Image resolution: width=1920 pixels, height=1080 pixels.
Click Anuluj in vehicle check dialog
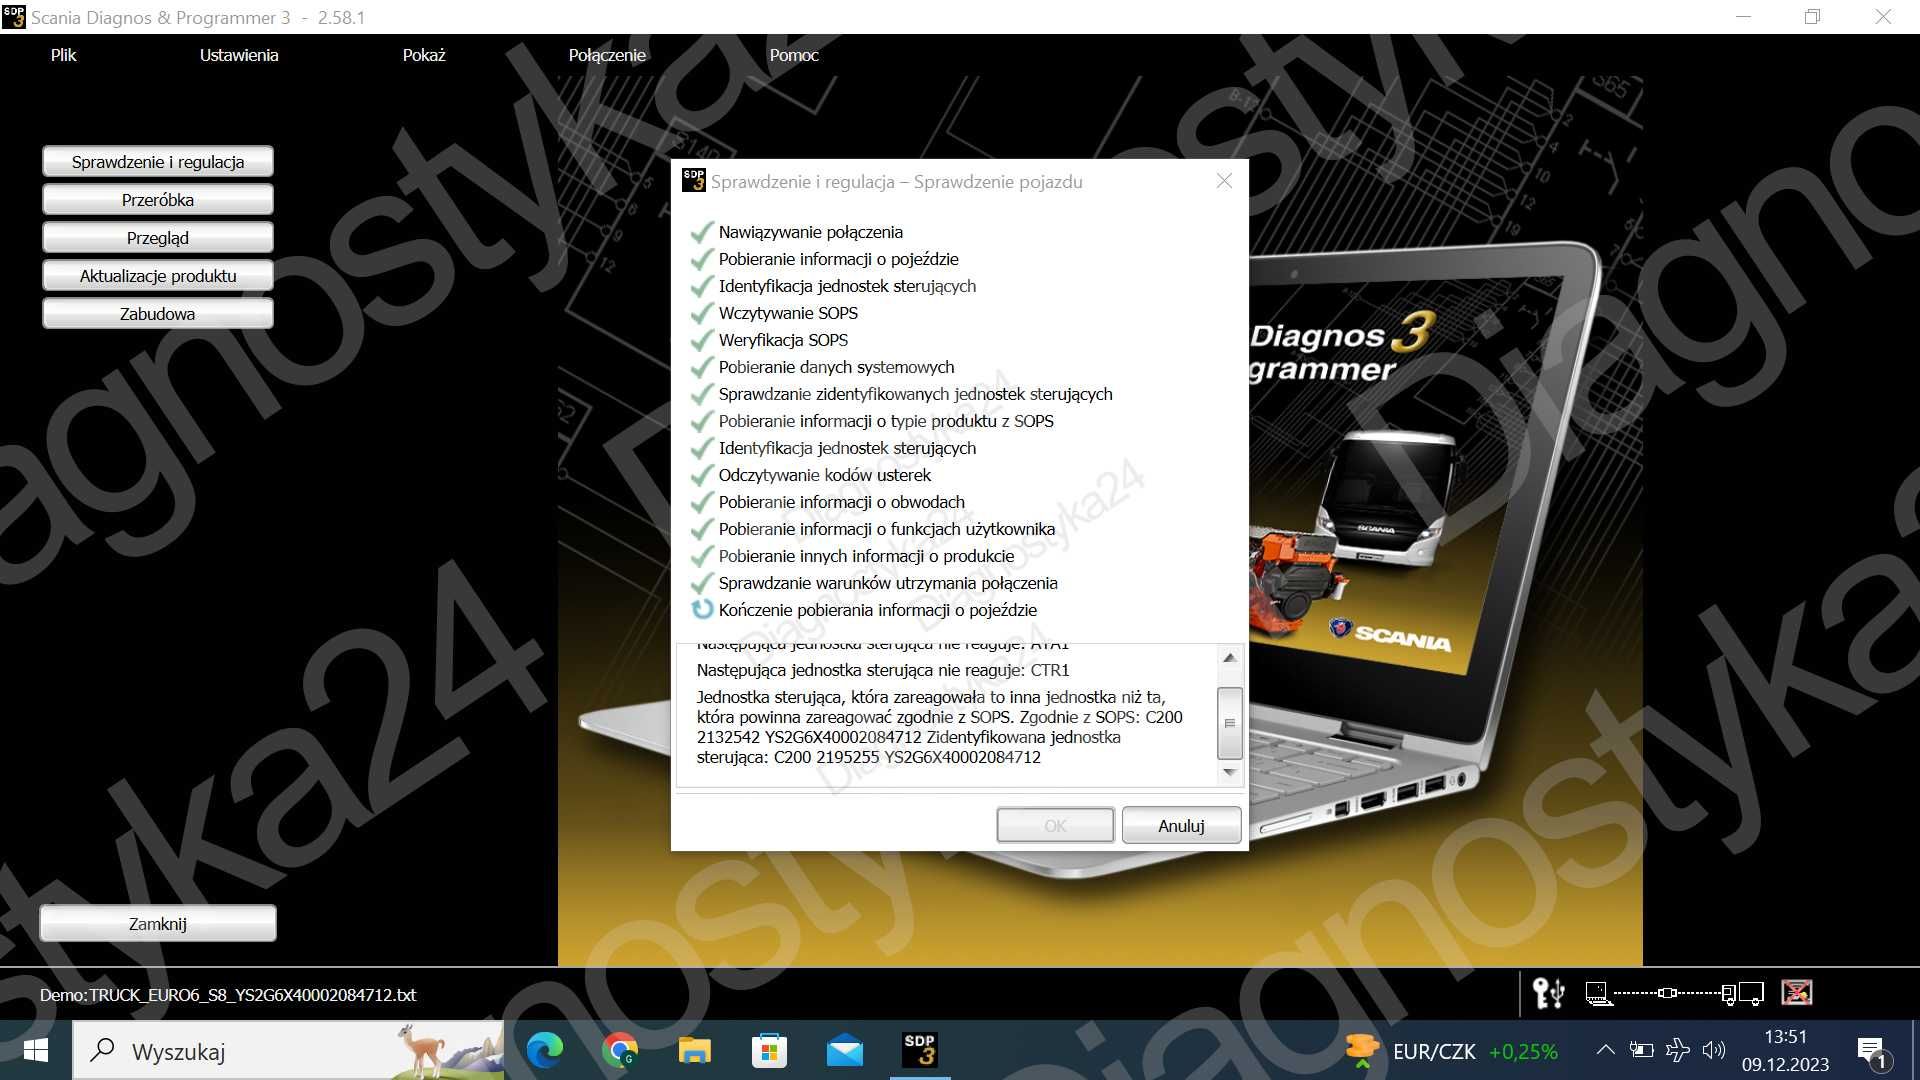click(x=1181, y=826)
